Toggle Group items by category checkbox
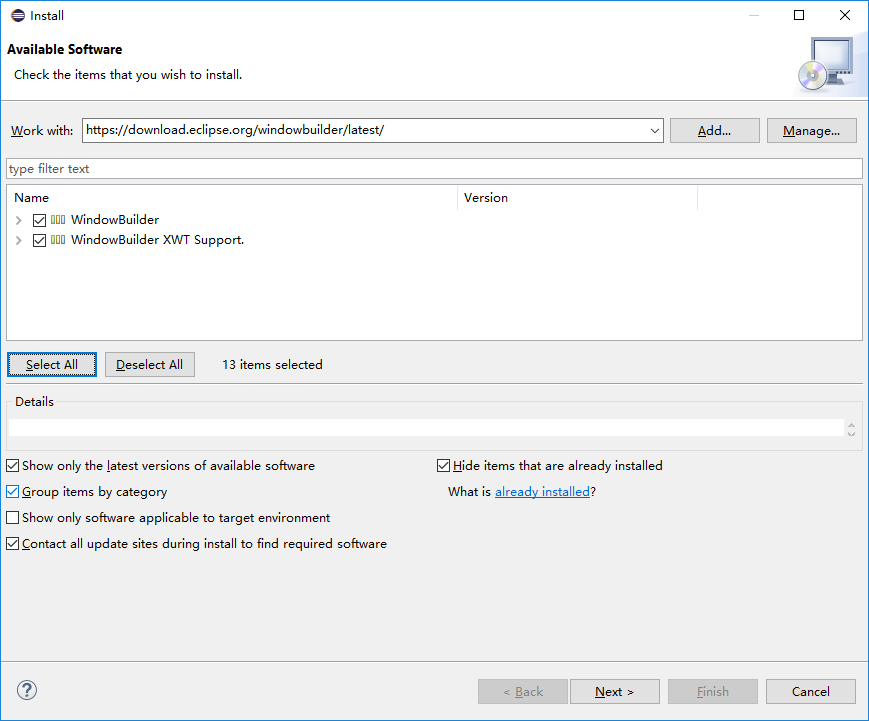The height and width of the screenshot is (721, 869). pyautogui.click(x=13, y=492)
